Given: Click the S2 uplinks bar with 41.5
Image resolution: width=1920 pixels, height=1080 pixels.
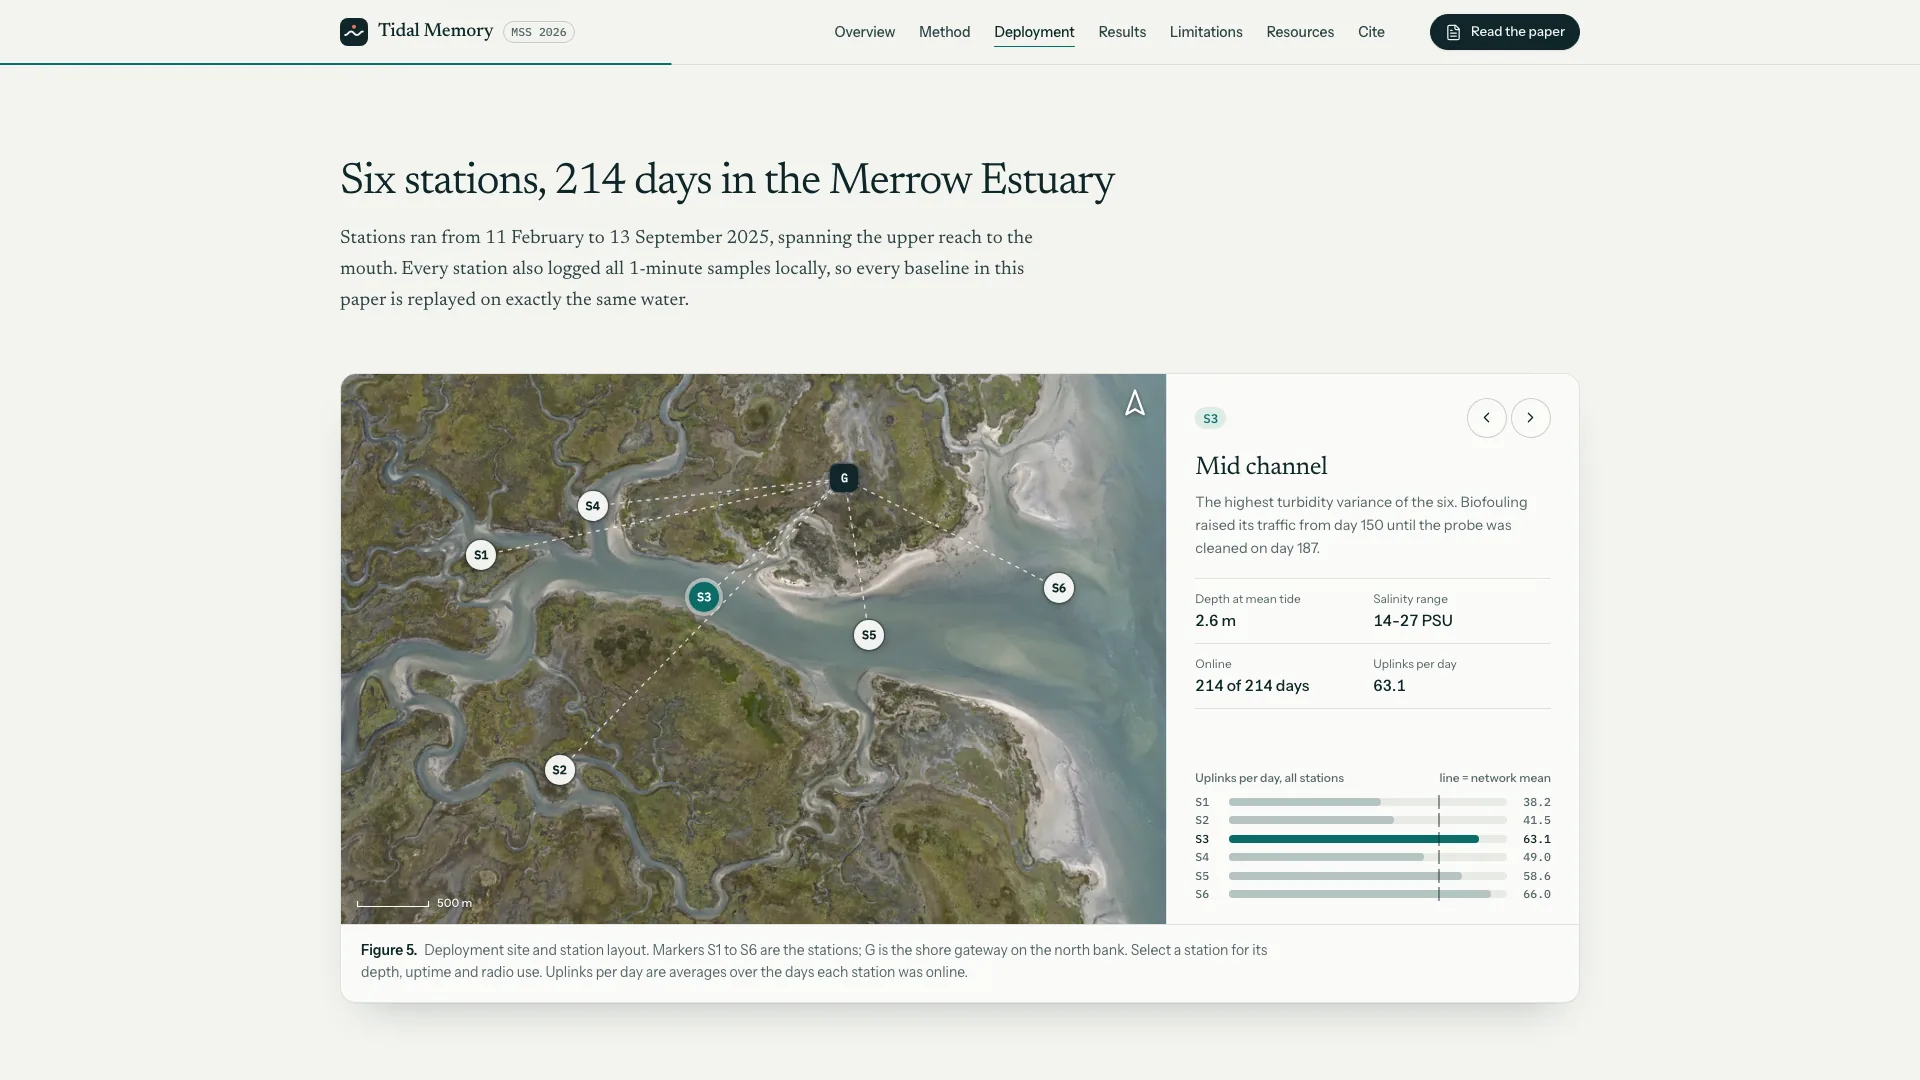Looking at the screenshot, I should (x=1373, y=820).
